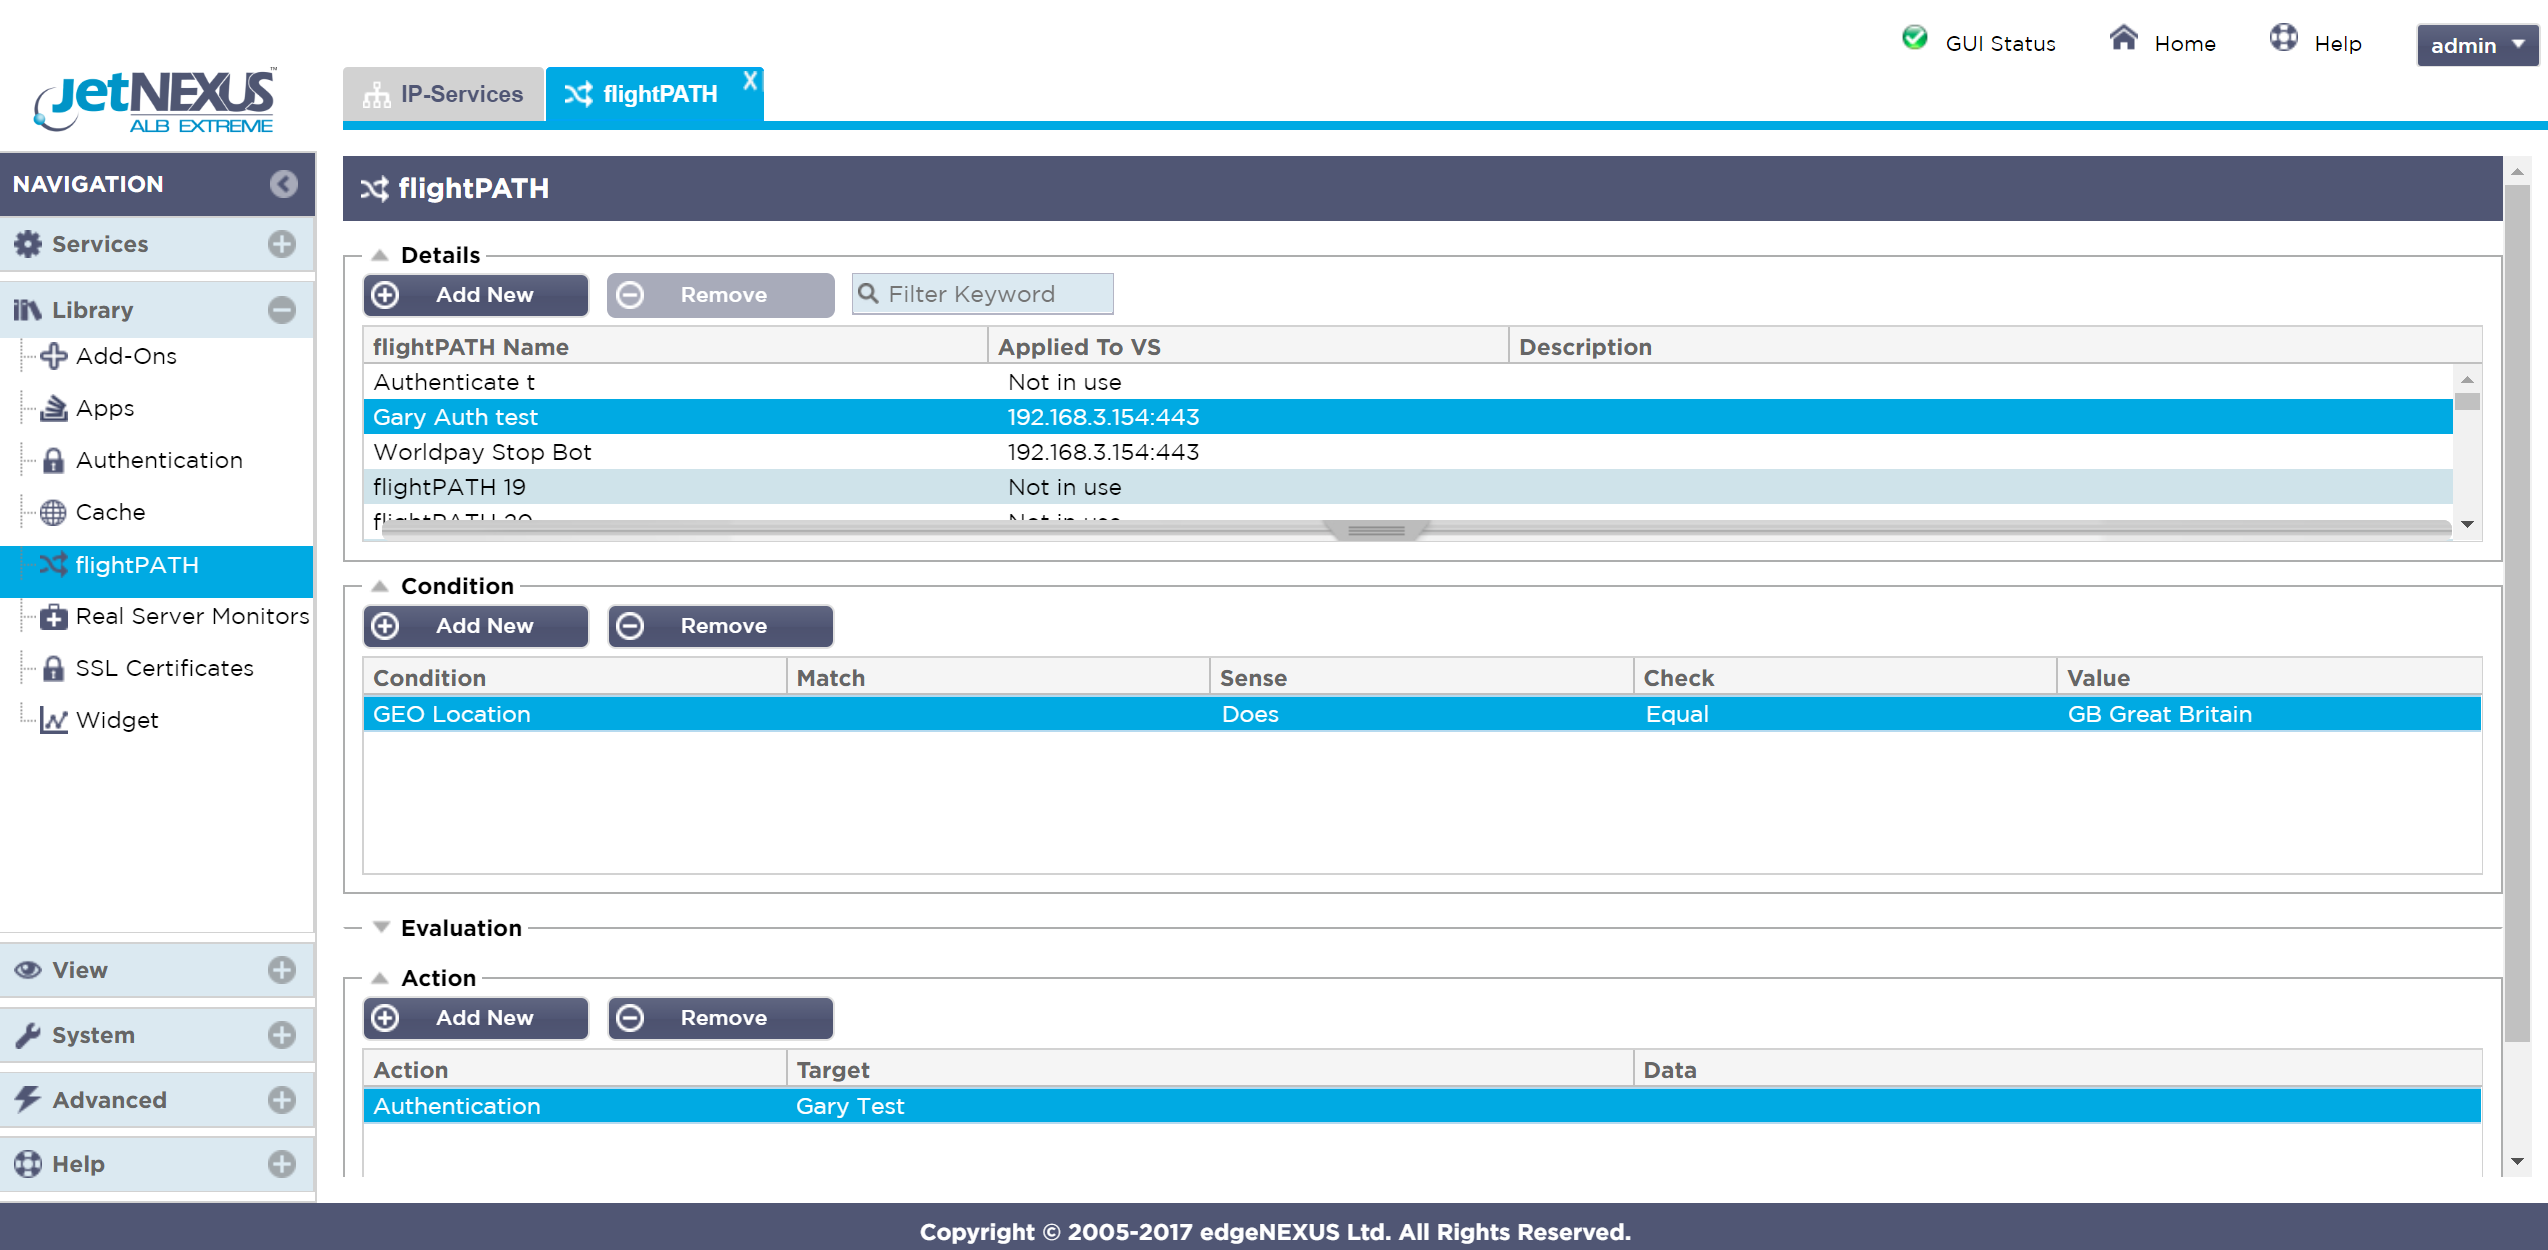2548x1250 pixels.
Task: Click Add New in the Details section
Action: 476,295
